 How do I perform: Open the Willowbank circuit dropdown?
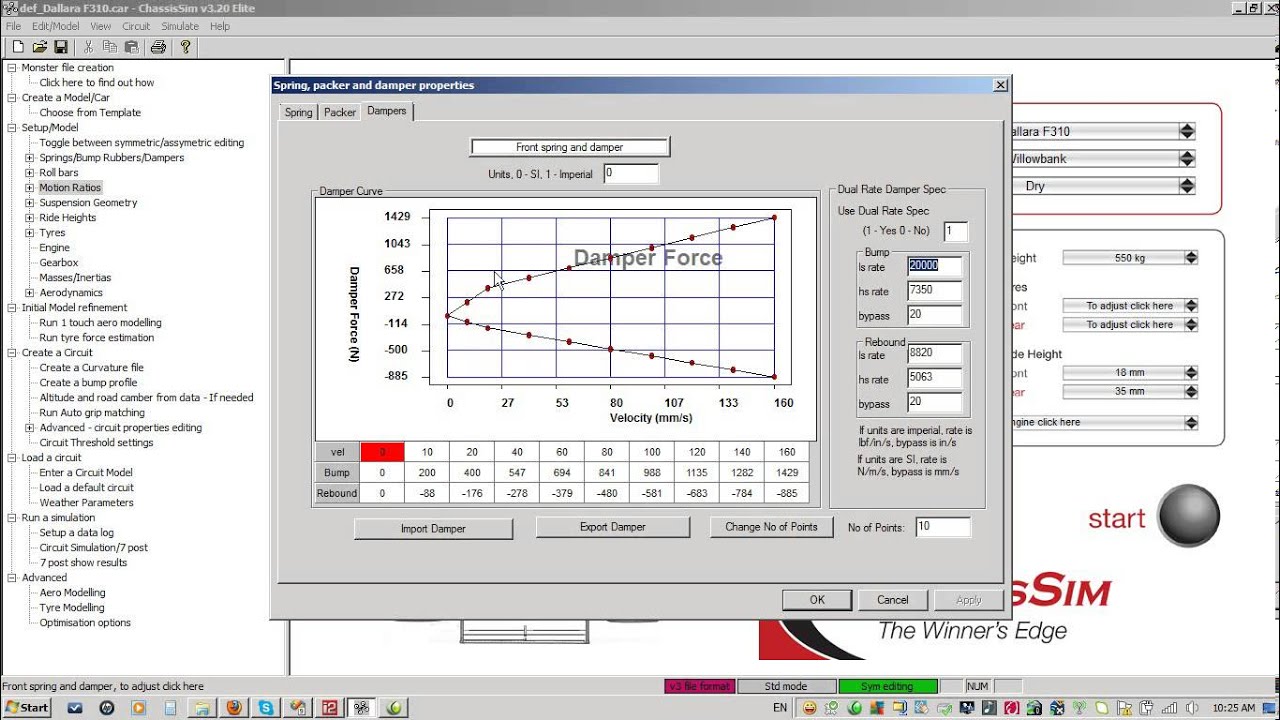click(1186, 158)
